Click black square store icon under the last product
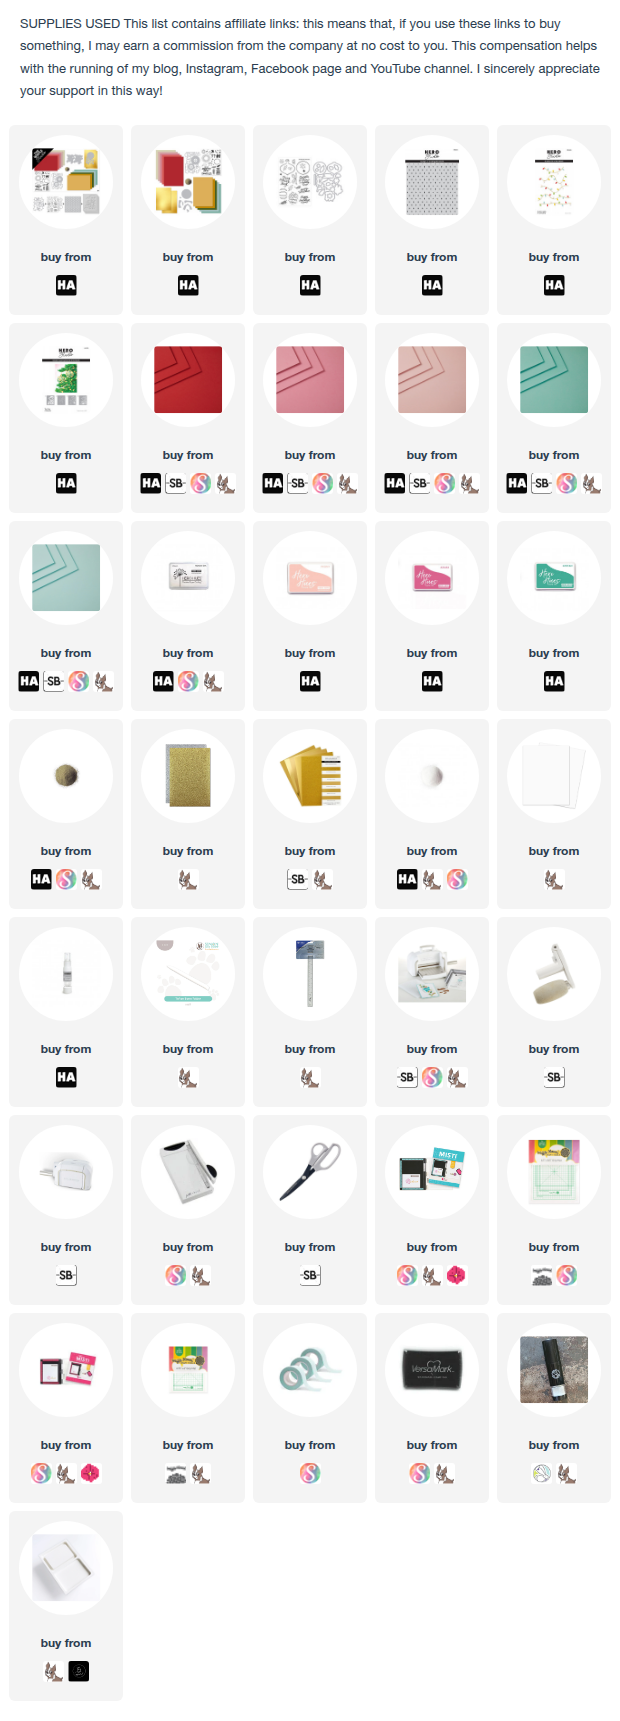 (79, 1671)
